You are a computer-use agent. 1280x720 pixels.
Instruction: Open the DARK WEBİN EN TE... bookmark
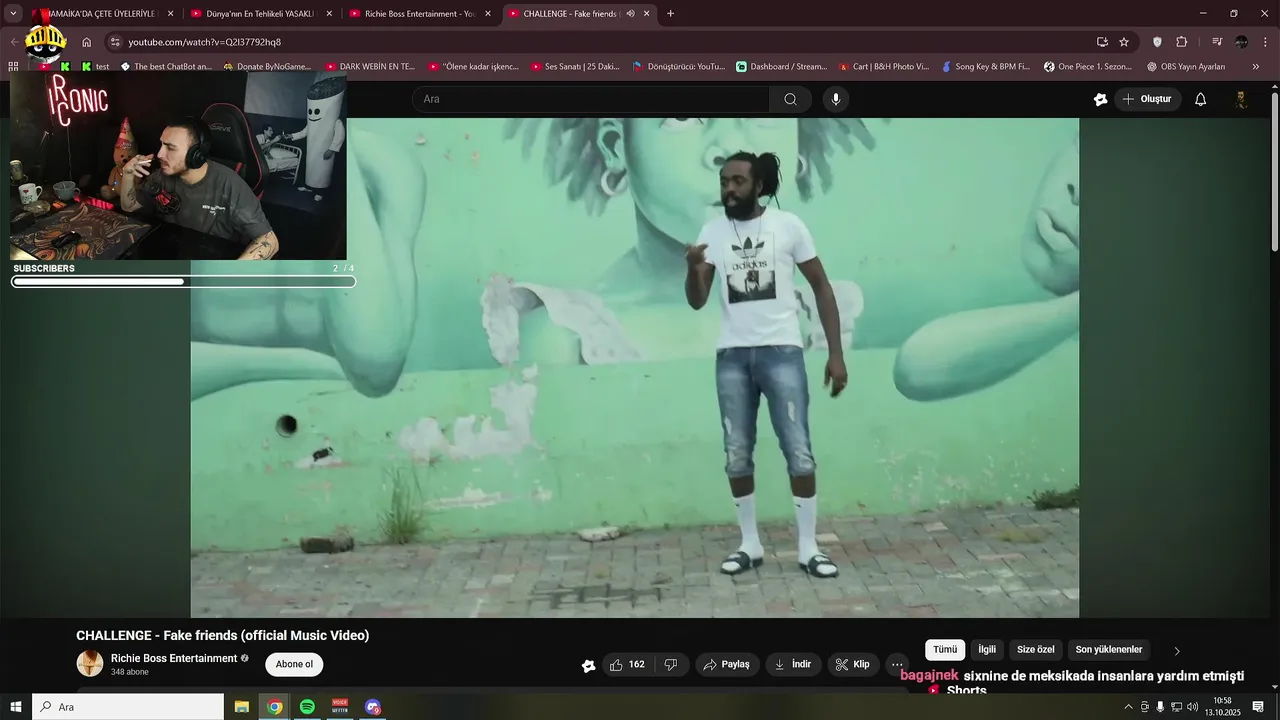[x=371, y=67]
